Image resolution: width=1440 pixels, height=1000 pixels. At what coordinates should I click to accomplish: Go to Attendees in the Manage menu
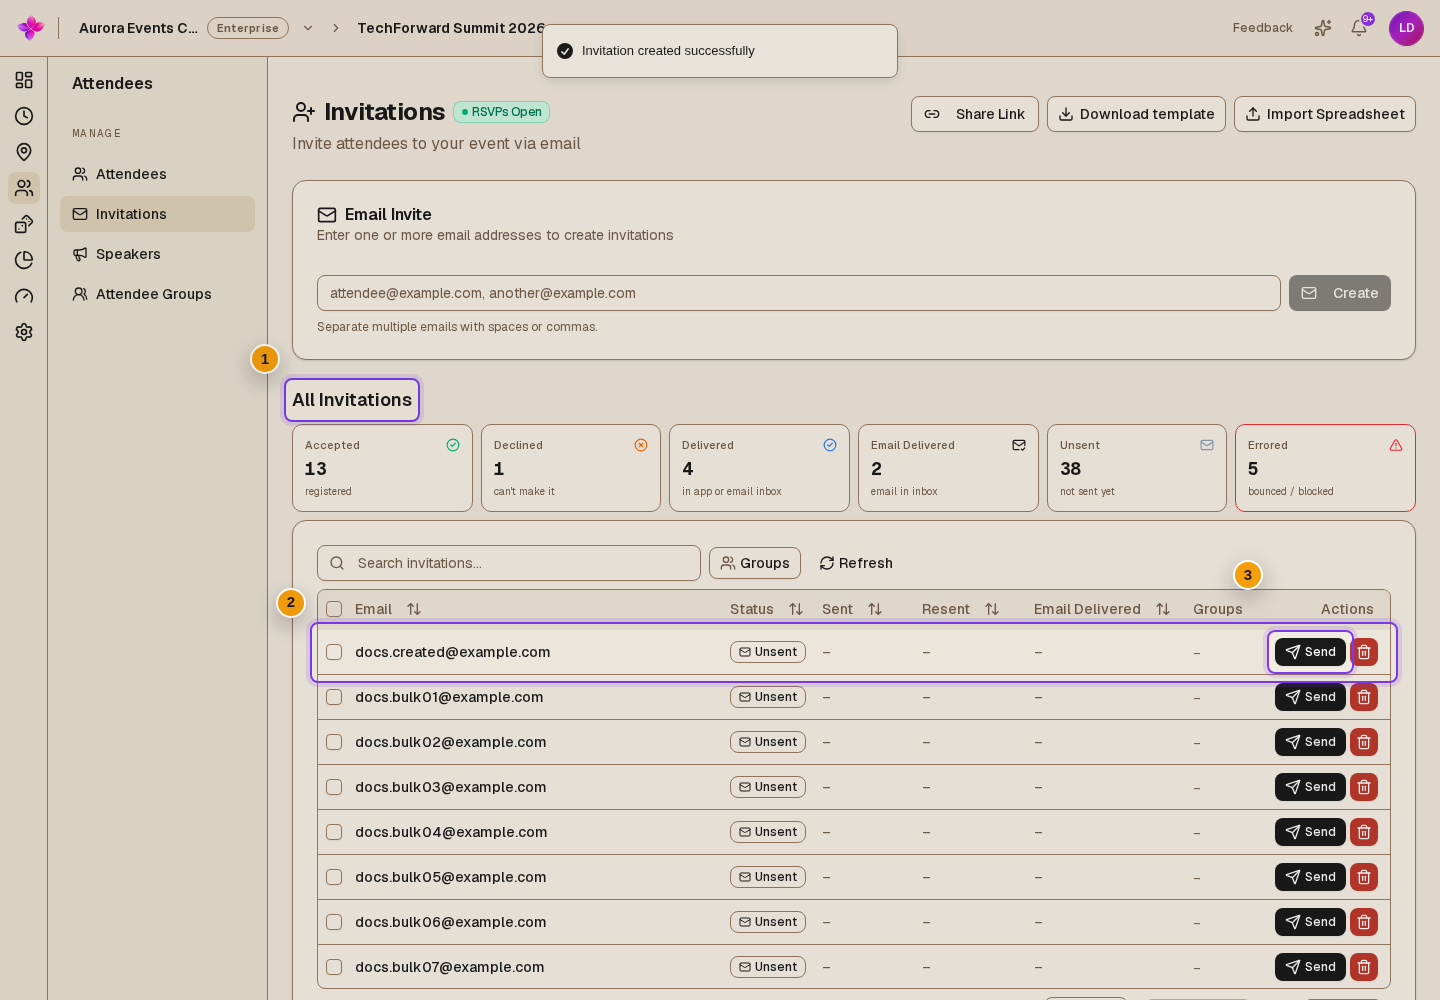[157, 174]
